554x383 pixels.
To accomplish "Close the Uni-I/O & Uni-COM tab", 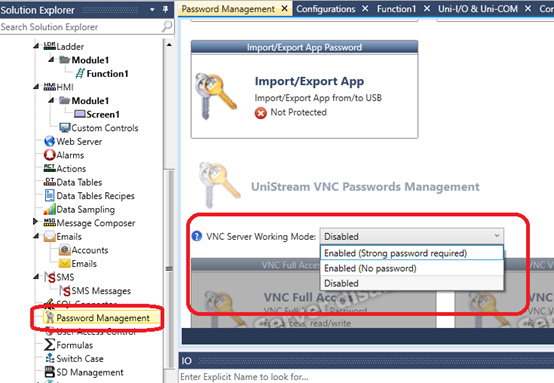I will pos(528,8).
